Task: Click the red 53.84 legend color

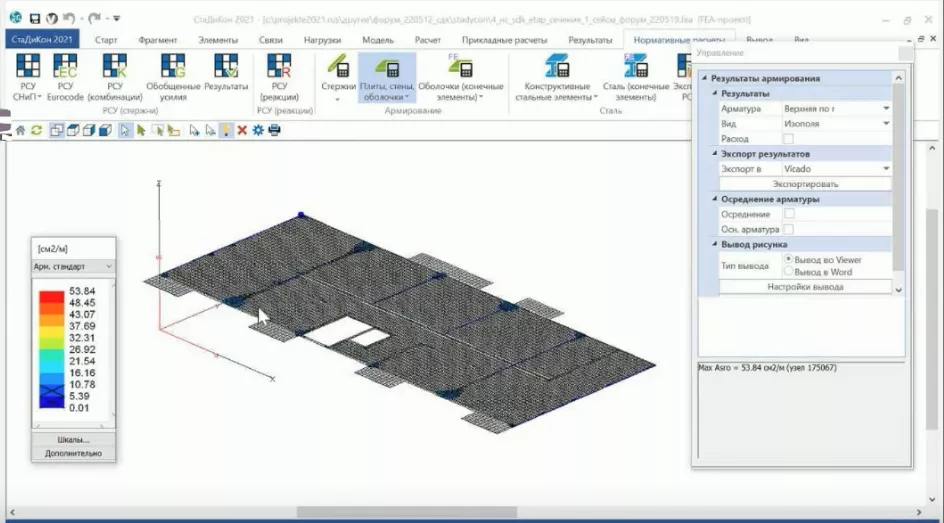Action: point(51,293)
